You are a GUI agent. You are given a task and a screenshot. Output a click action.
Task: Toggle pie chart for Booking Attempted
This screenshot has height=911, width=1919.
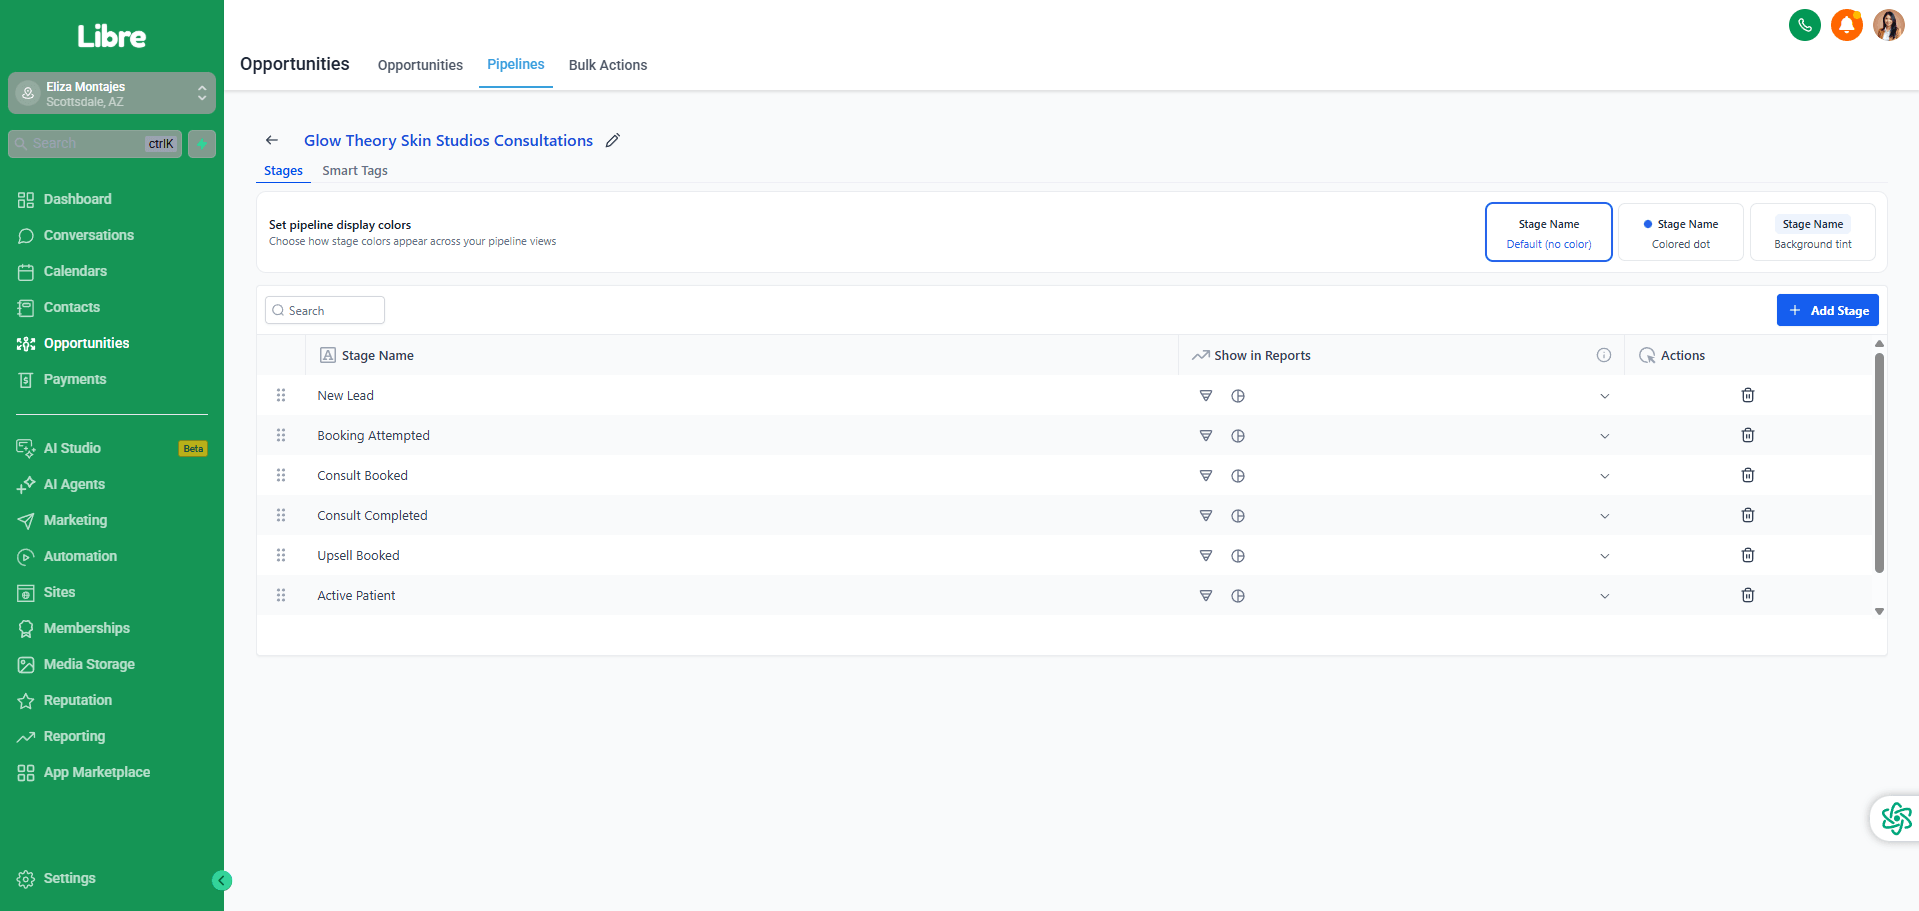pyautogui.click(x=1238, y=436)
